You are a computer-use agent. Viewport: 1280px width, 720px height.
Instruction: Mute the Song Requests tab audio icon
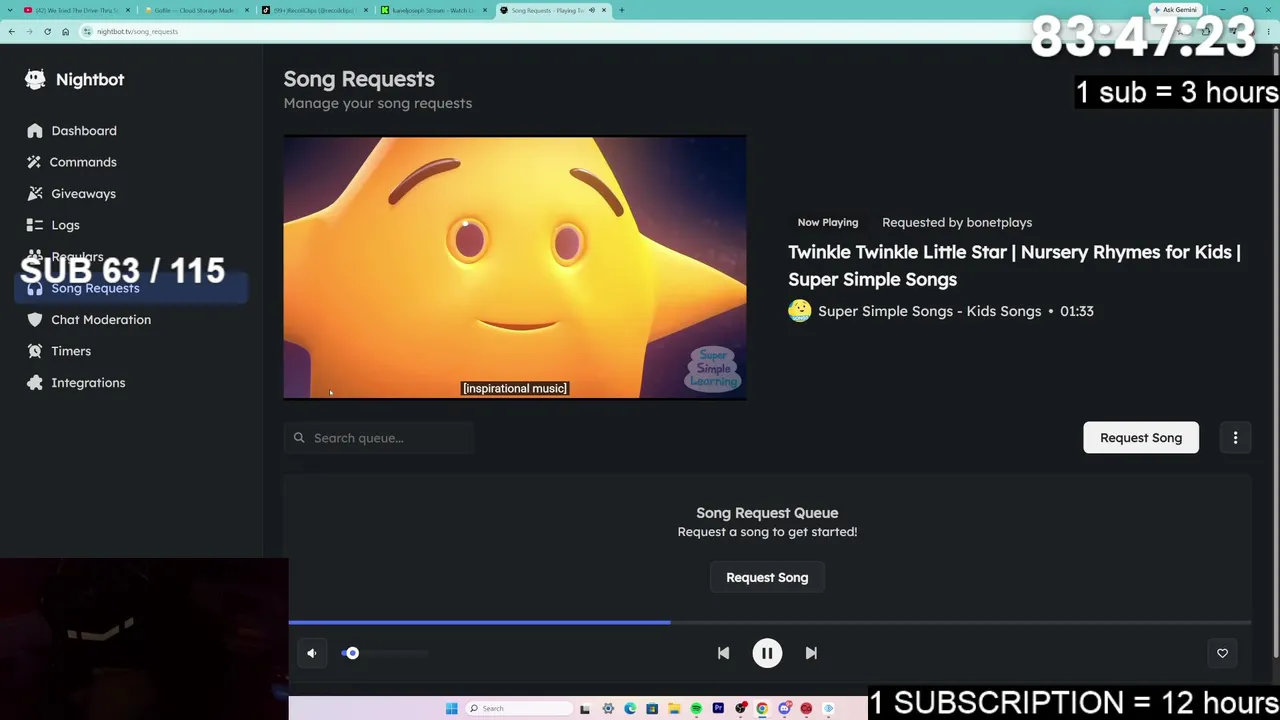[x=591, y=10]
